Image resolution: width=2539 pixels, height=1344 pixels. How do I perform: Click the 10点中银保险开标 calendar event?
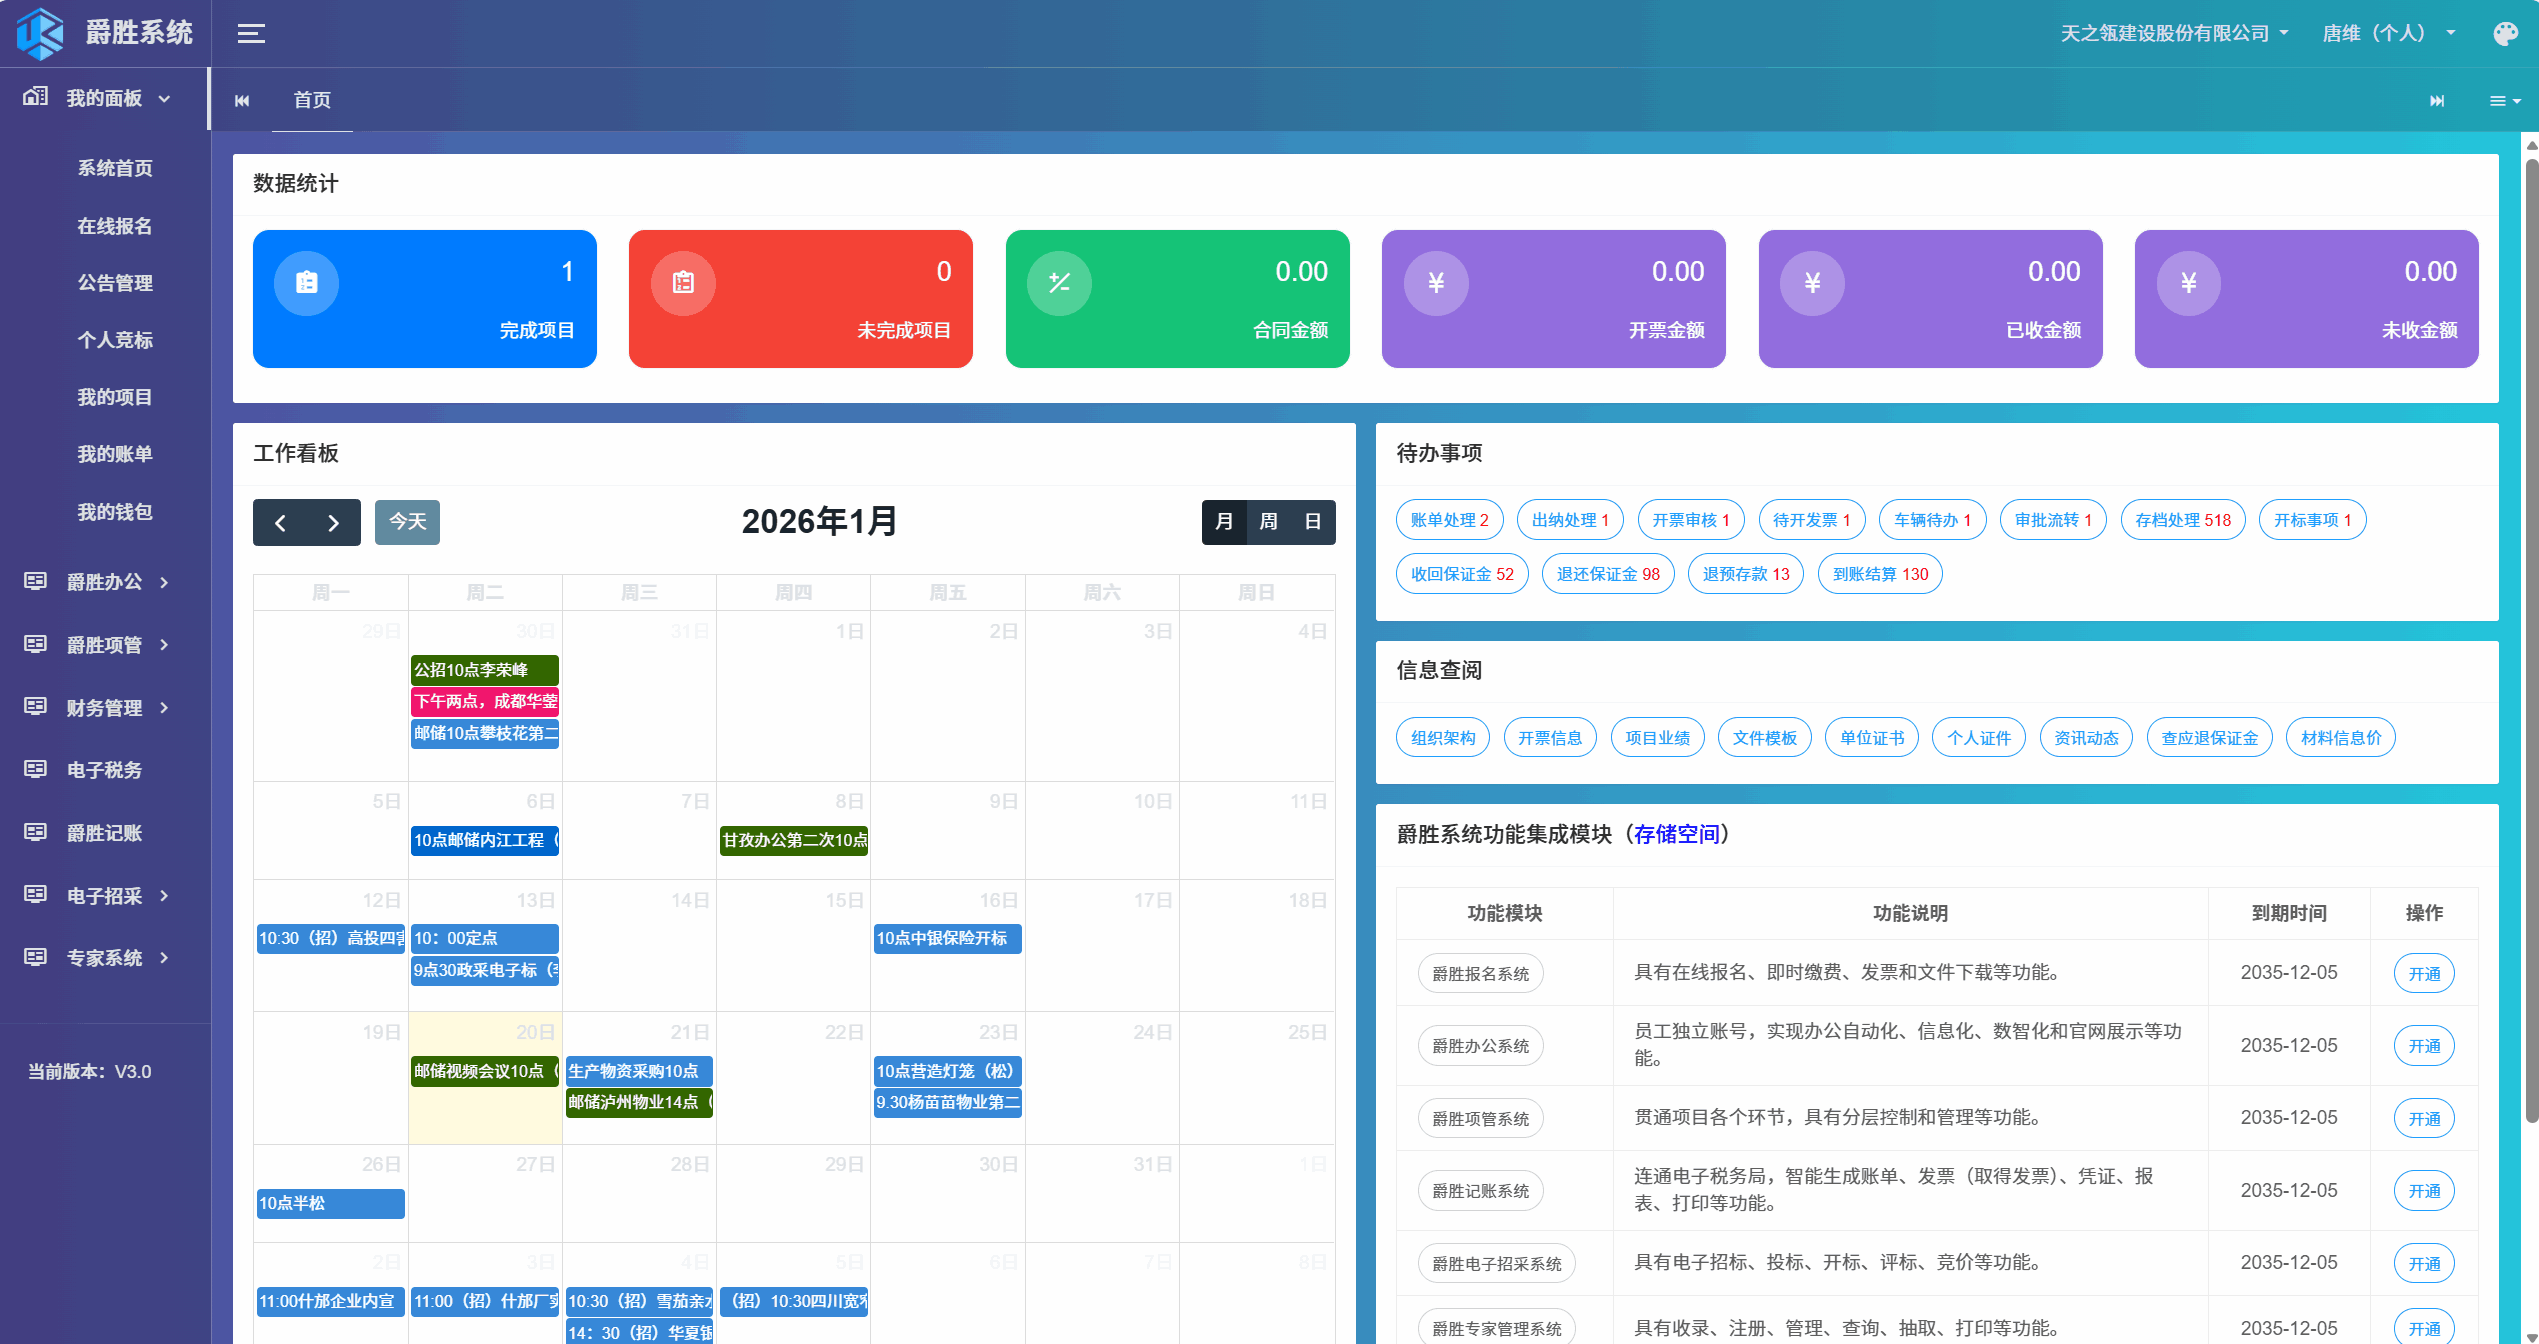[x=946, y=938]
